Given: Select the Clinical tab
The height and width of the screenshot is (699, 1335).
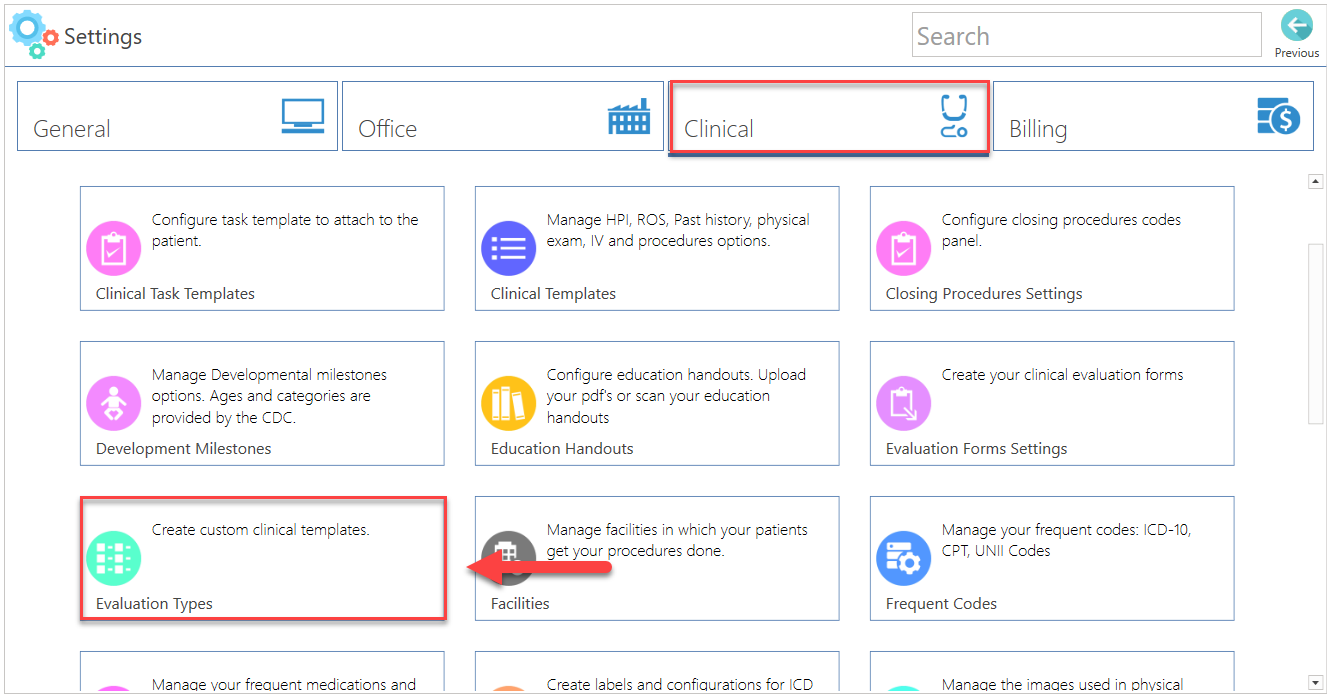Looking at the screenshot, I should 829,117.
